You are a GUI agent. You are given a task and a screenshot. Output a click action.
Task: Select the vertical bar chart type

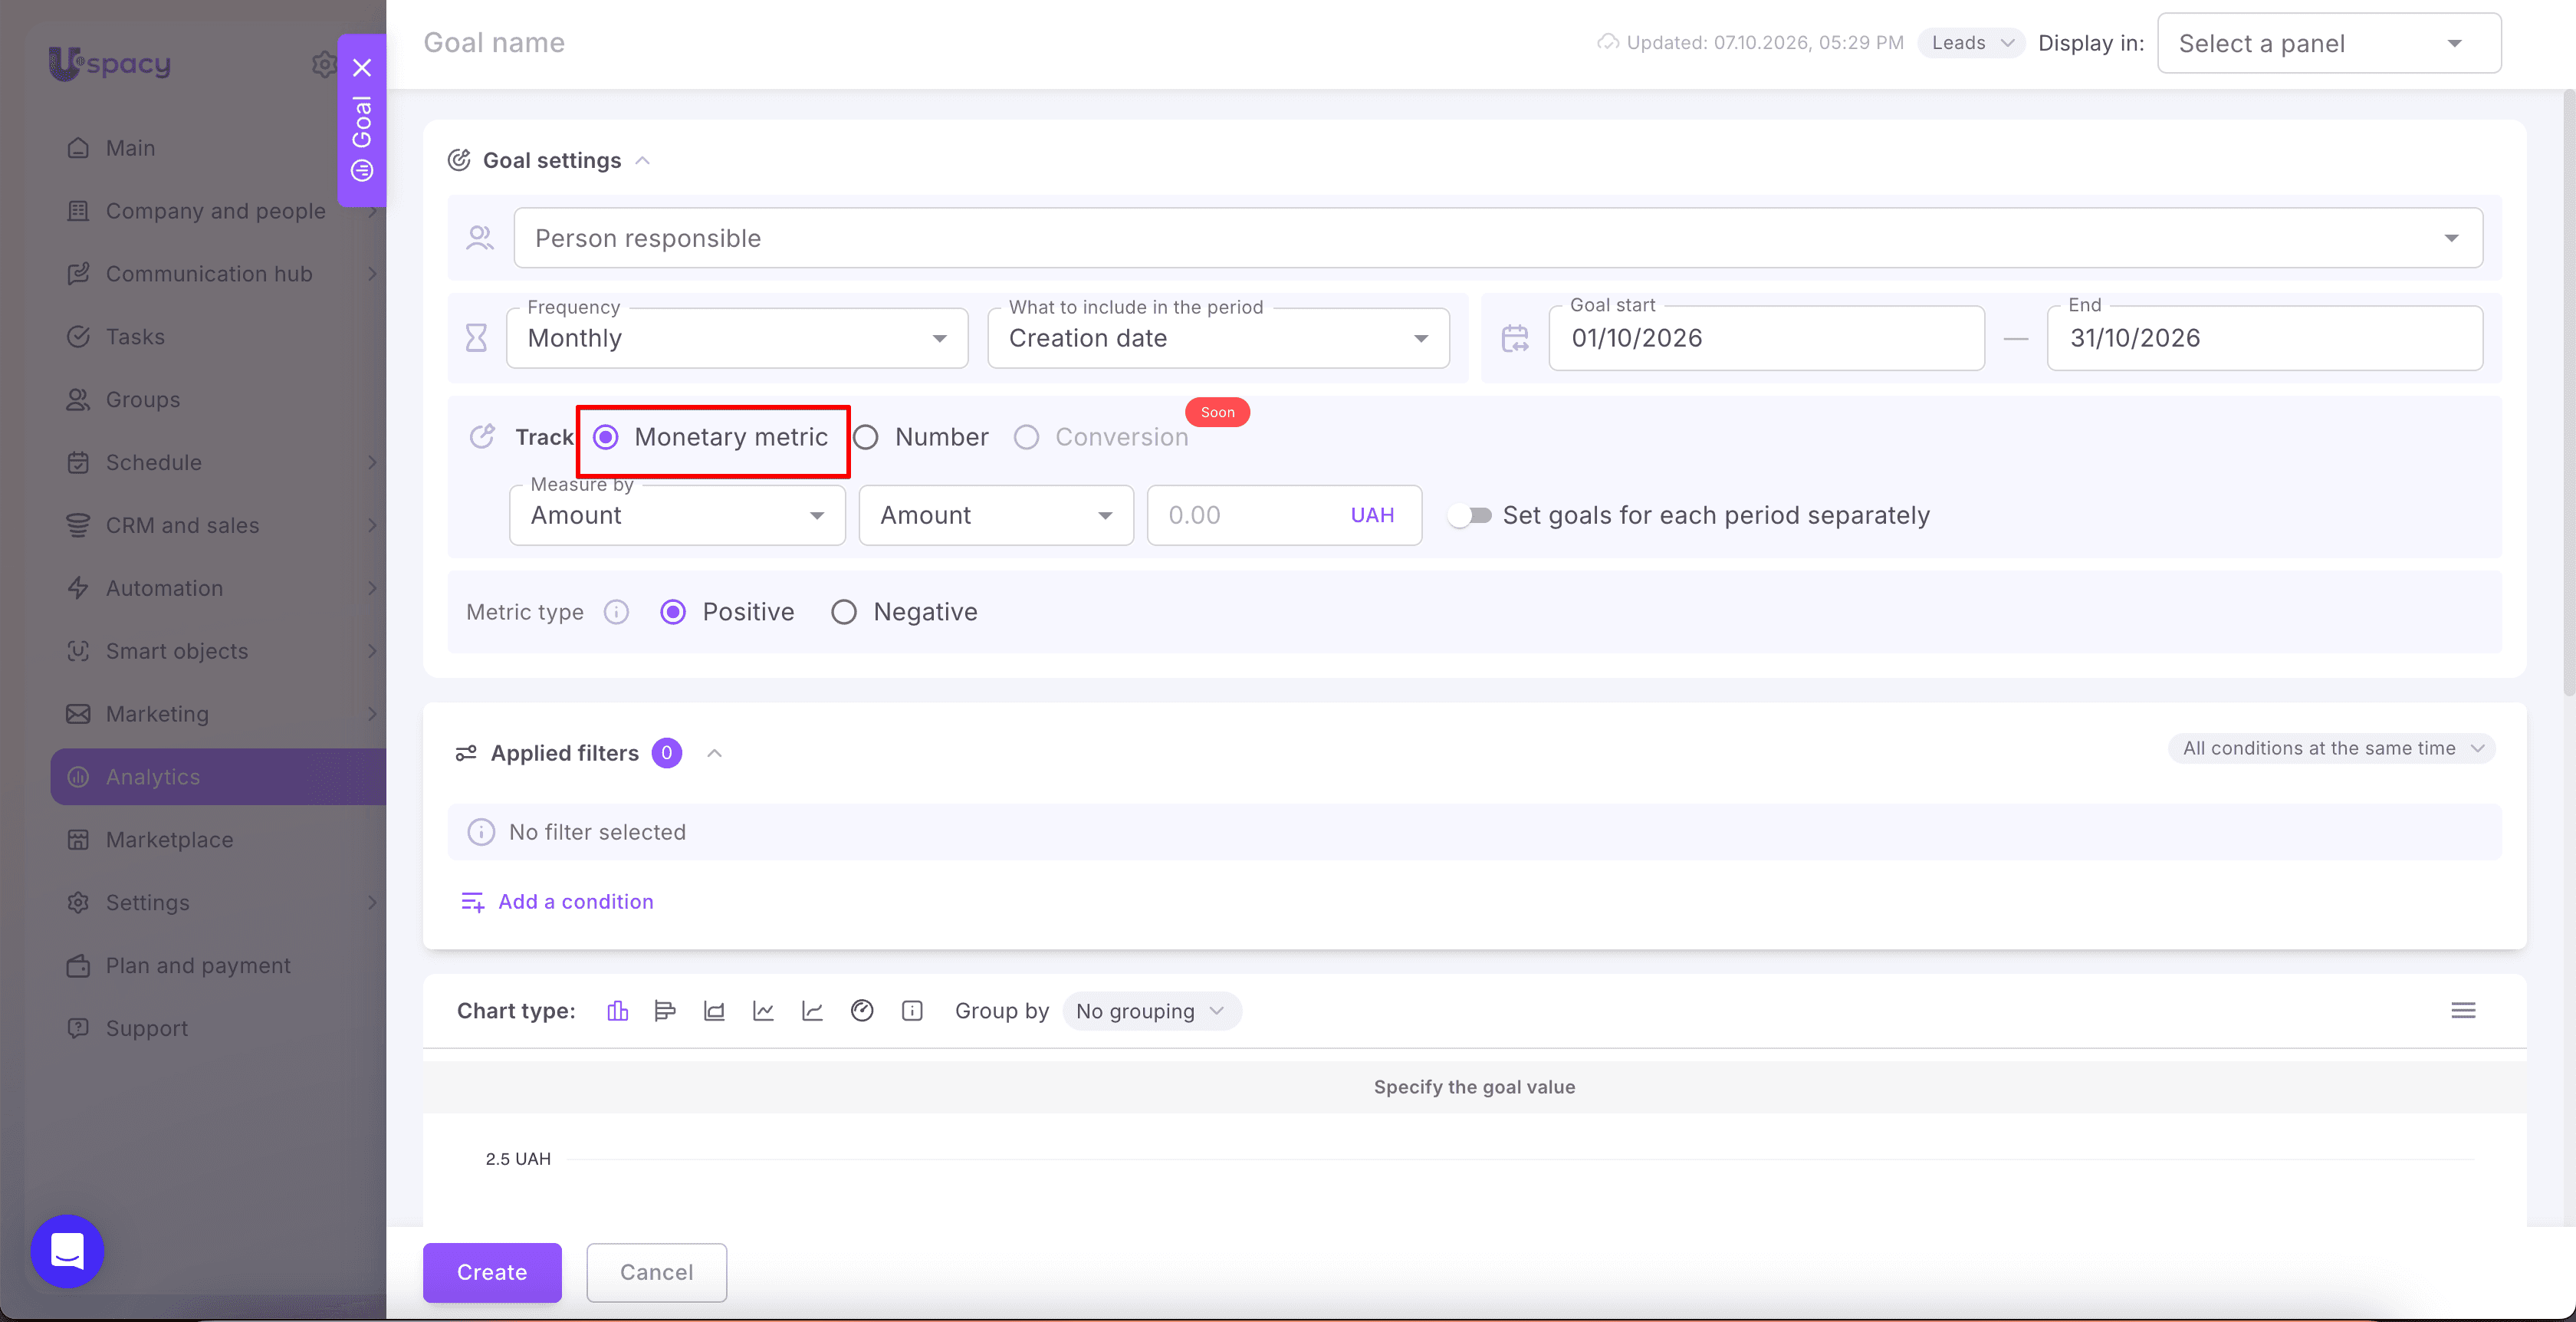coord(617,1011)
